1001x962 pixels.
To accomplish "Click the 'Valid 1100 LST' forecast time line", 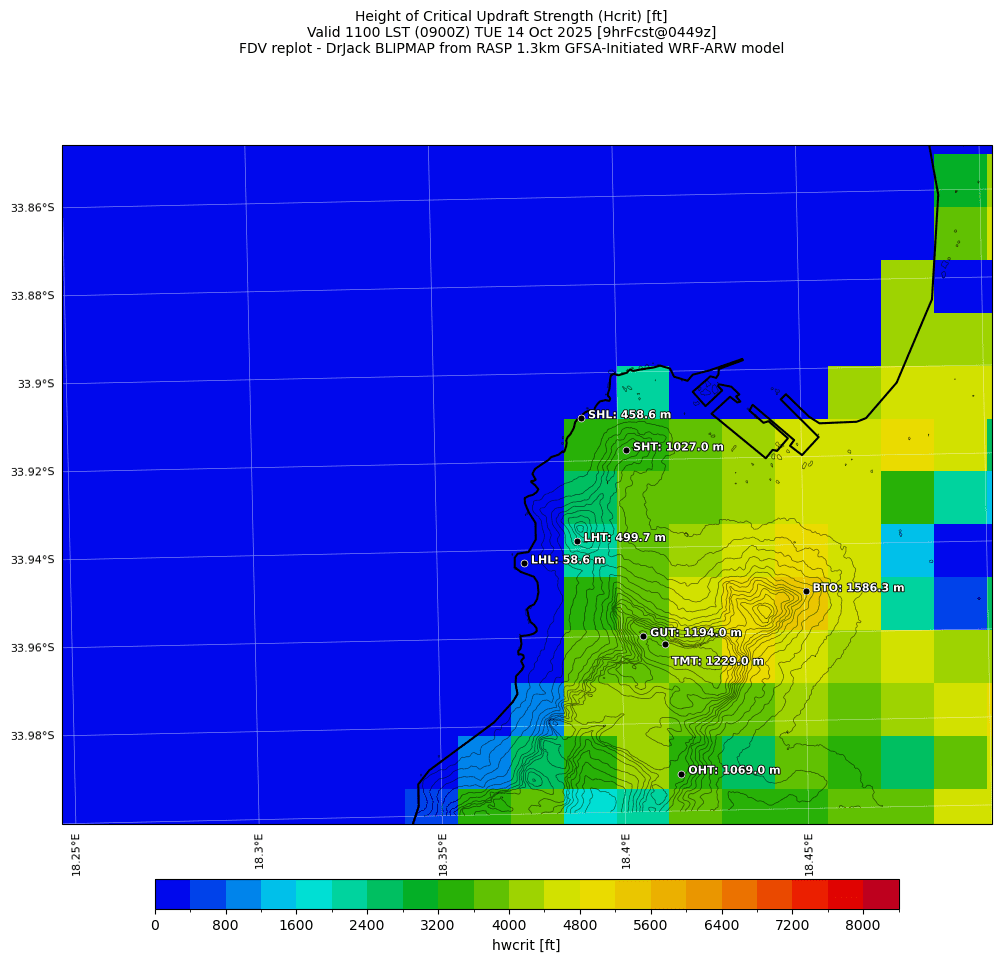I will click(x=511, y=32).
